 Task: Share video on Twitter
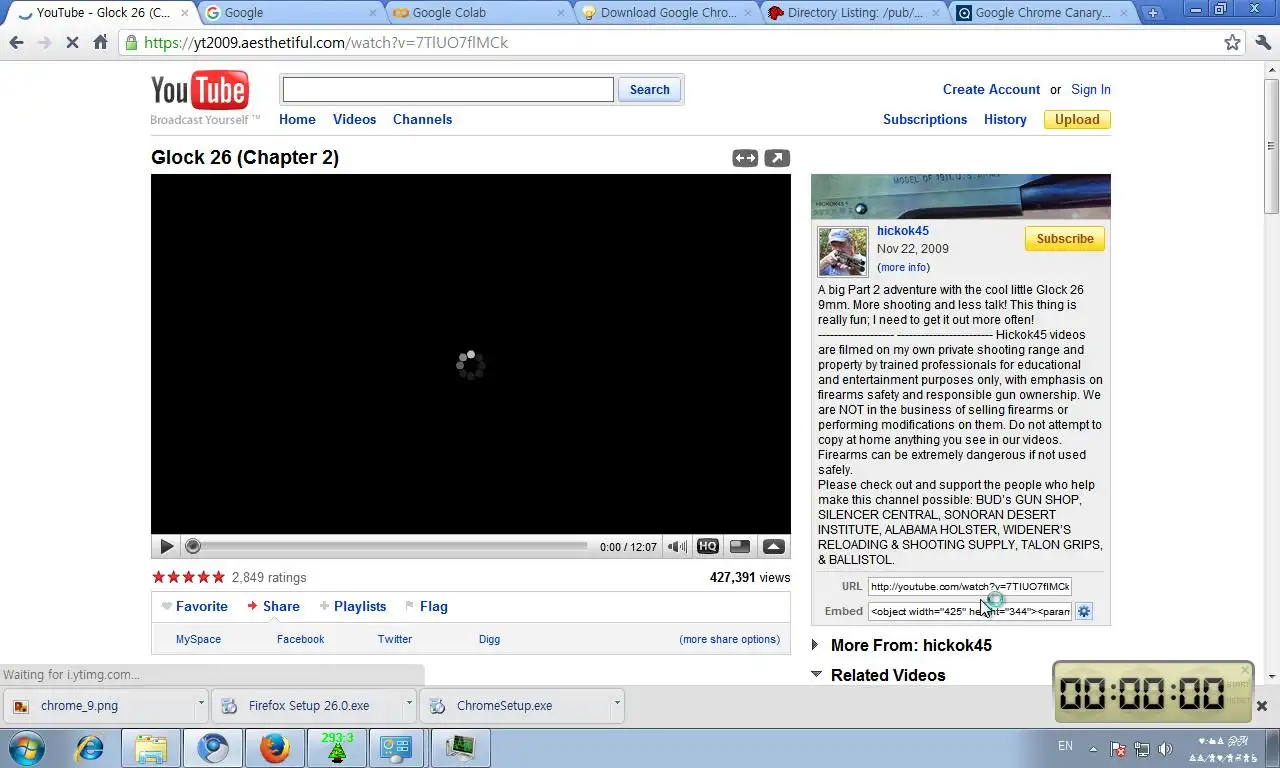(x=394, y=639)
